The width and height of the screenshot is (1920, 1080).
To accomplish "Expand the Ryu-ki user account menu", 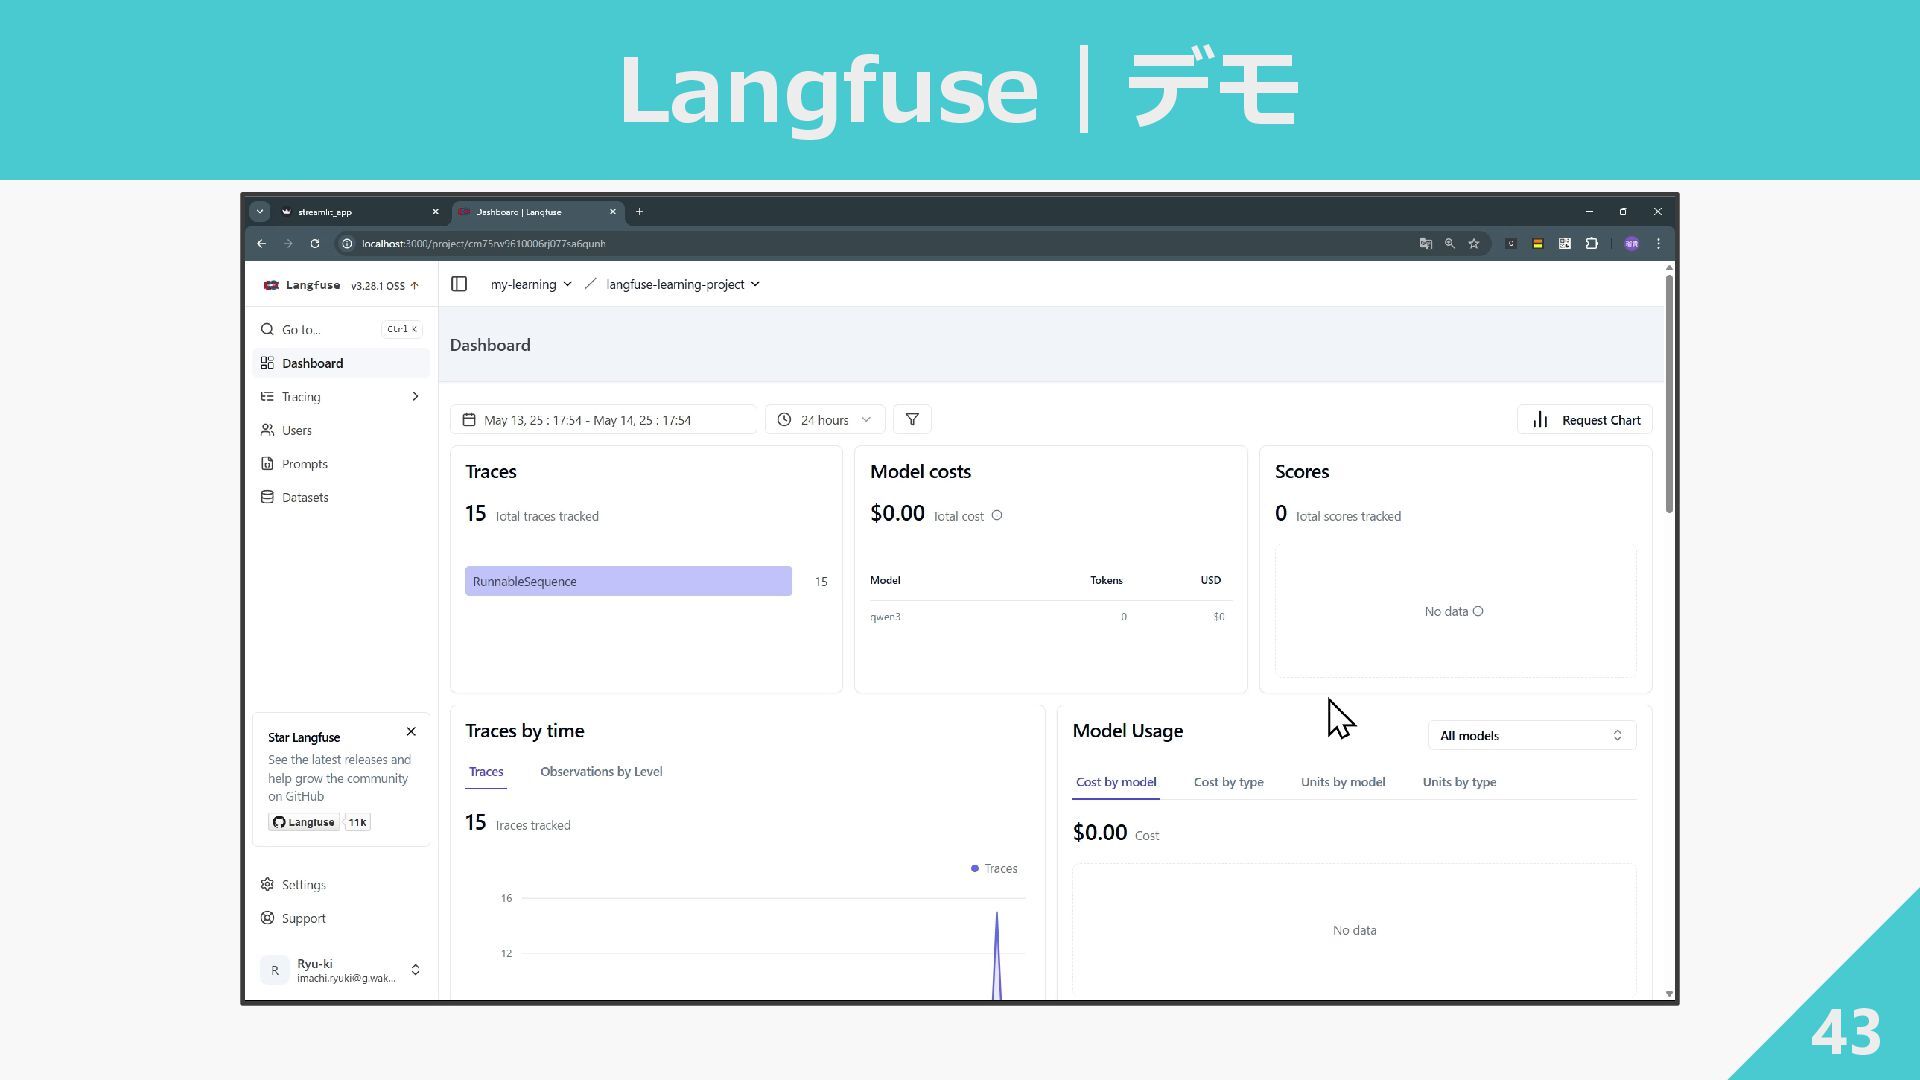I will [x=341, y=970].
